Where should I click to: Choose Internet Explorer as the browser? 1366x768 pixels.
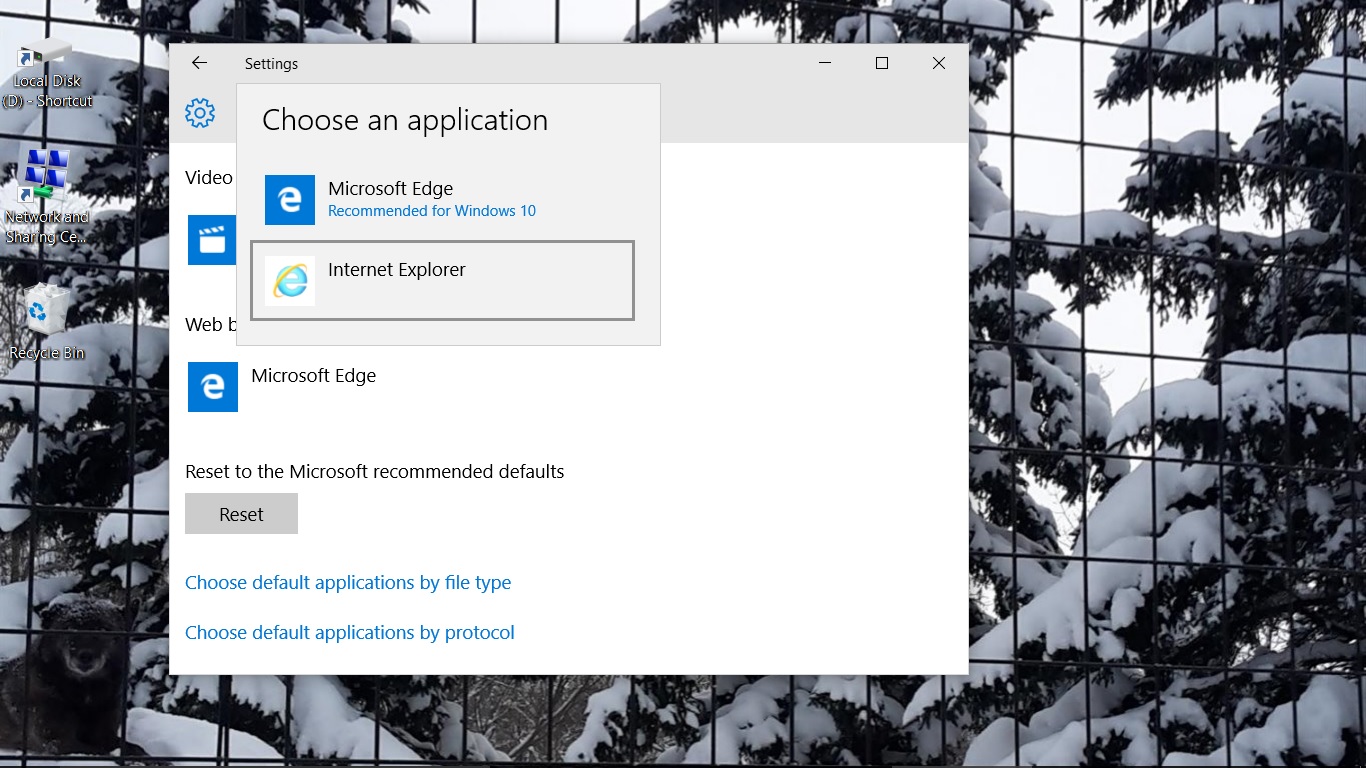click(x=442, y=280)
